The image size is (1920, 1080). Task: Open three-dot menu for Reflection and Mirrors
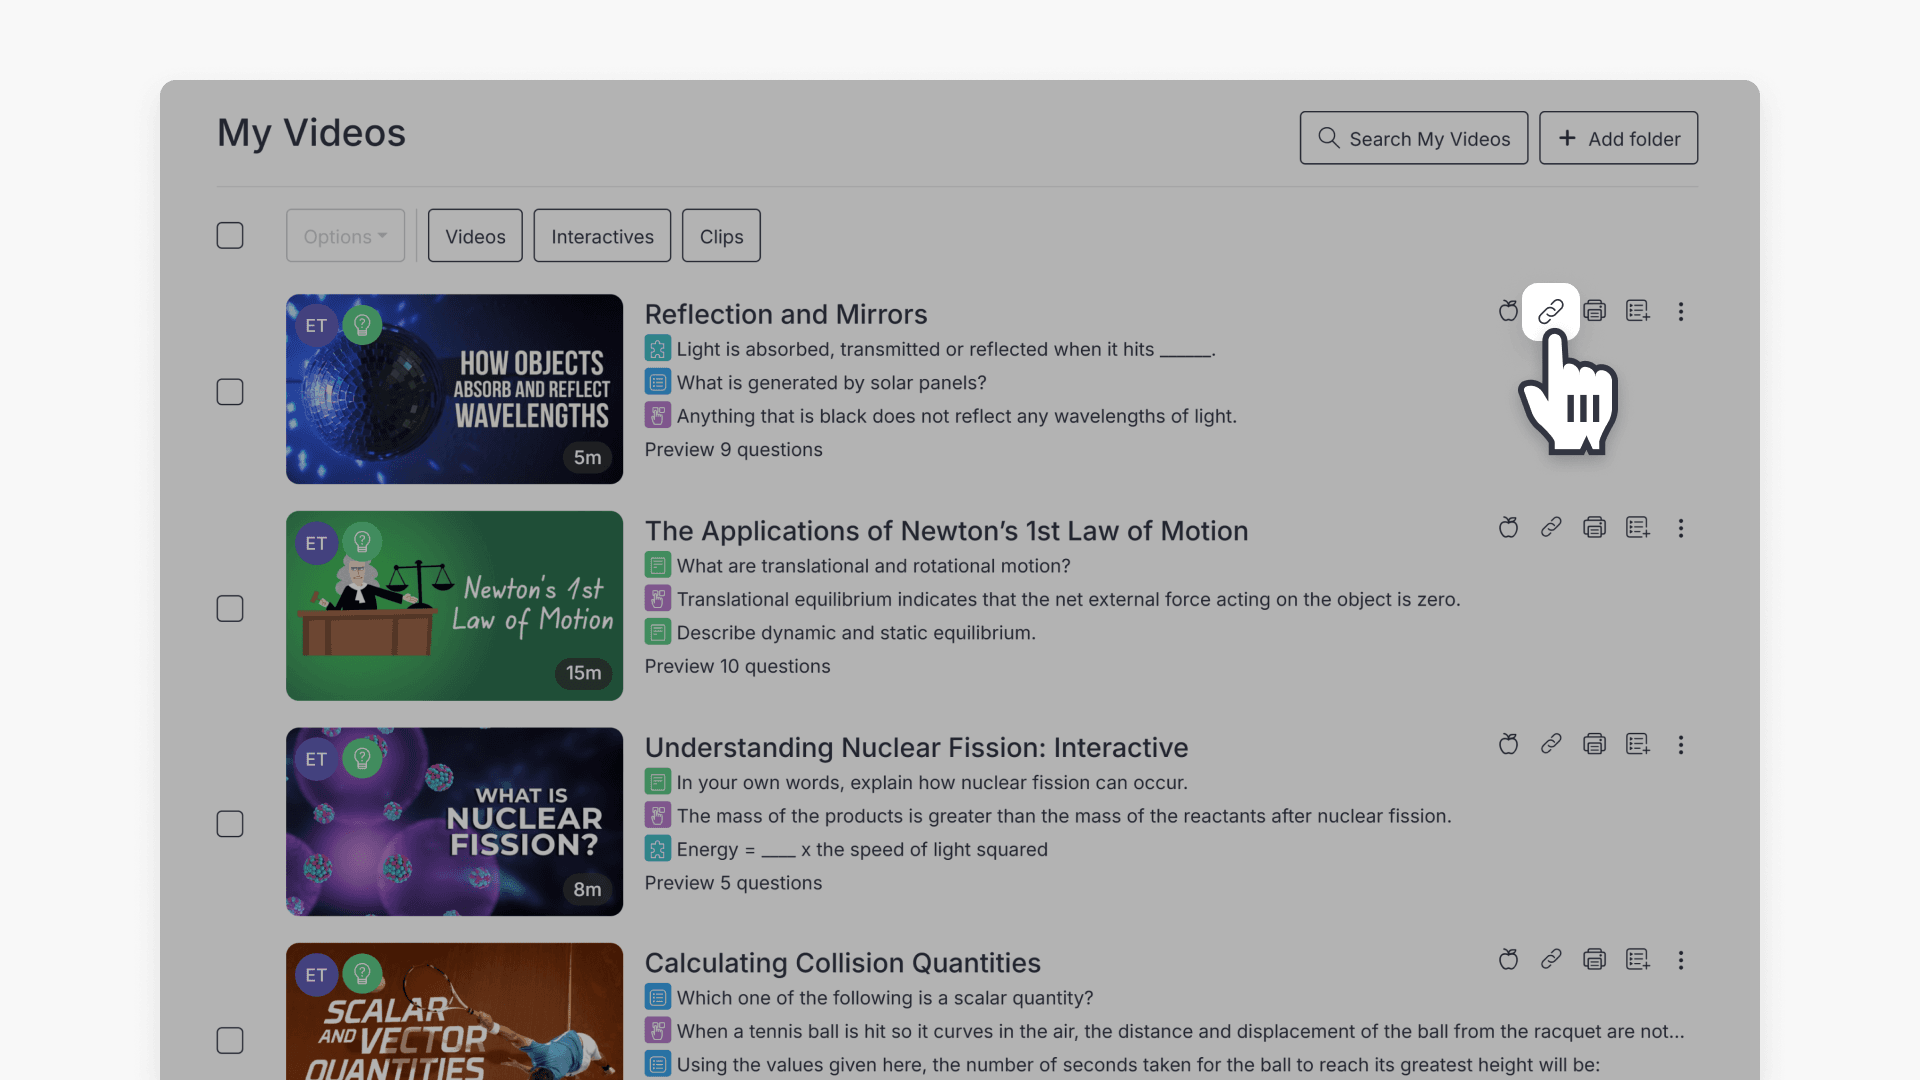(x=1680, y=312)
